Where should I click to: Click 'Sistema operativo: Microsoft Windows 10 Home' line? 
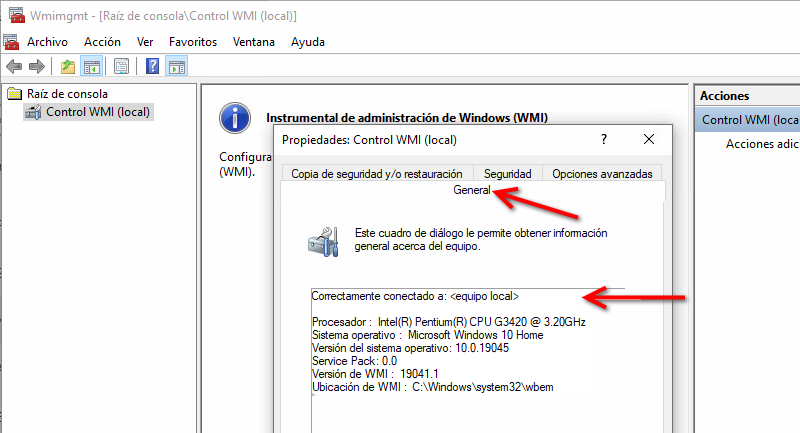pos(428,335)
